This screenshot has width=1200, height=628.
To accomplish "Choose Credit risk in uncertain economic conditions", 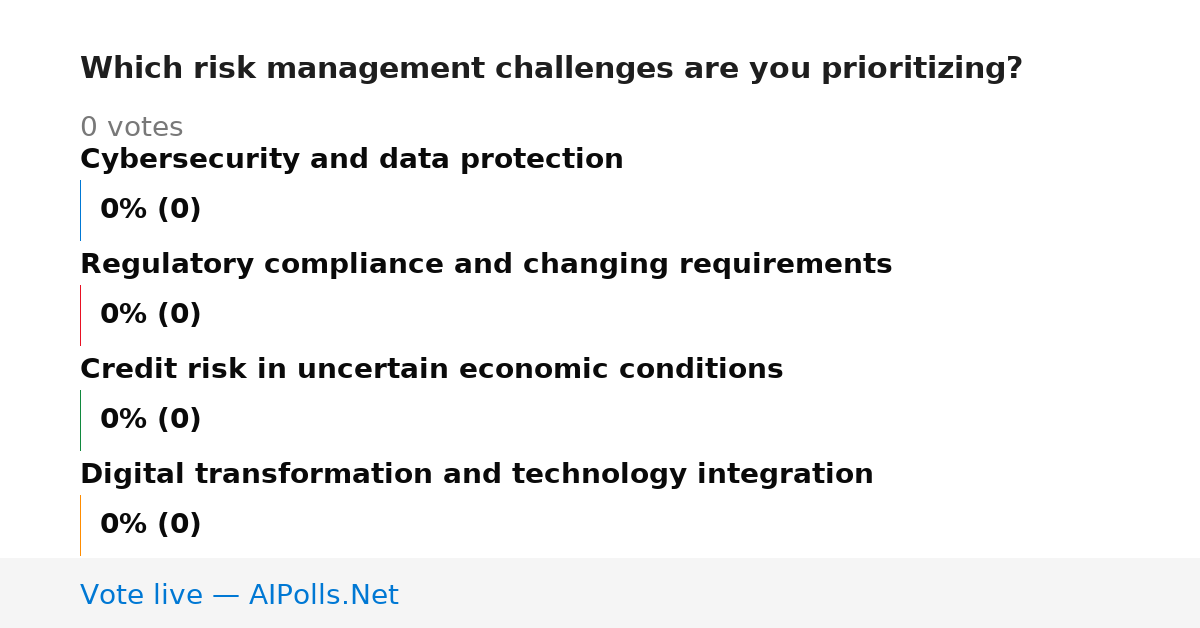I will [431, 370].
